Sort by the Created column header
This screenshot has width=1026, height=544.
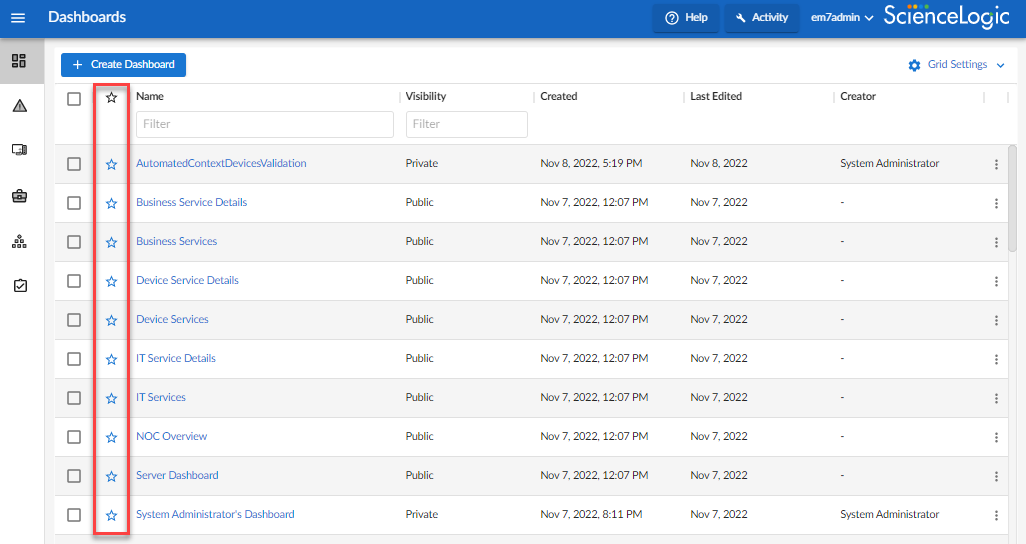[559, 97]
